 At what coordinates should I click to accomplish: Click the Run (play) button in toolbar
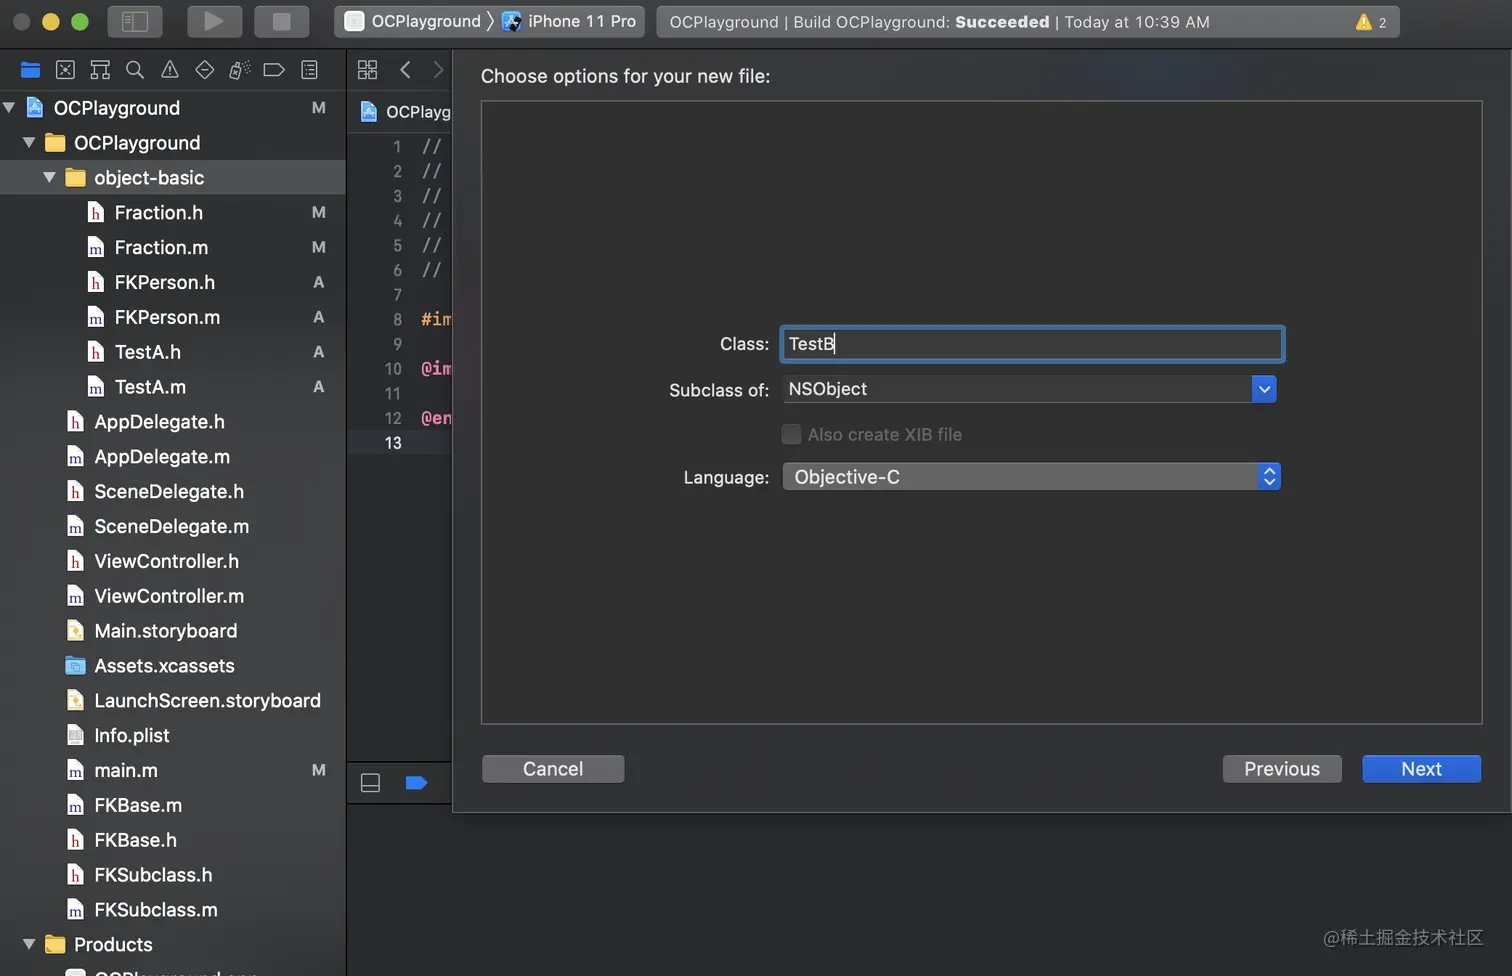click(214, 21)
